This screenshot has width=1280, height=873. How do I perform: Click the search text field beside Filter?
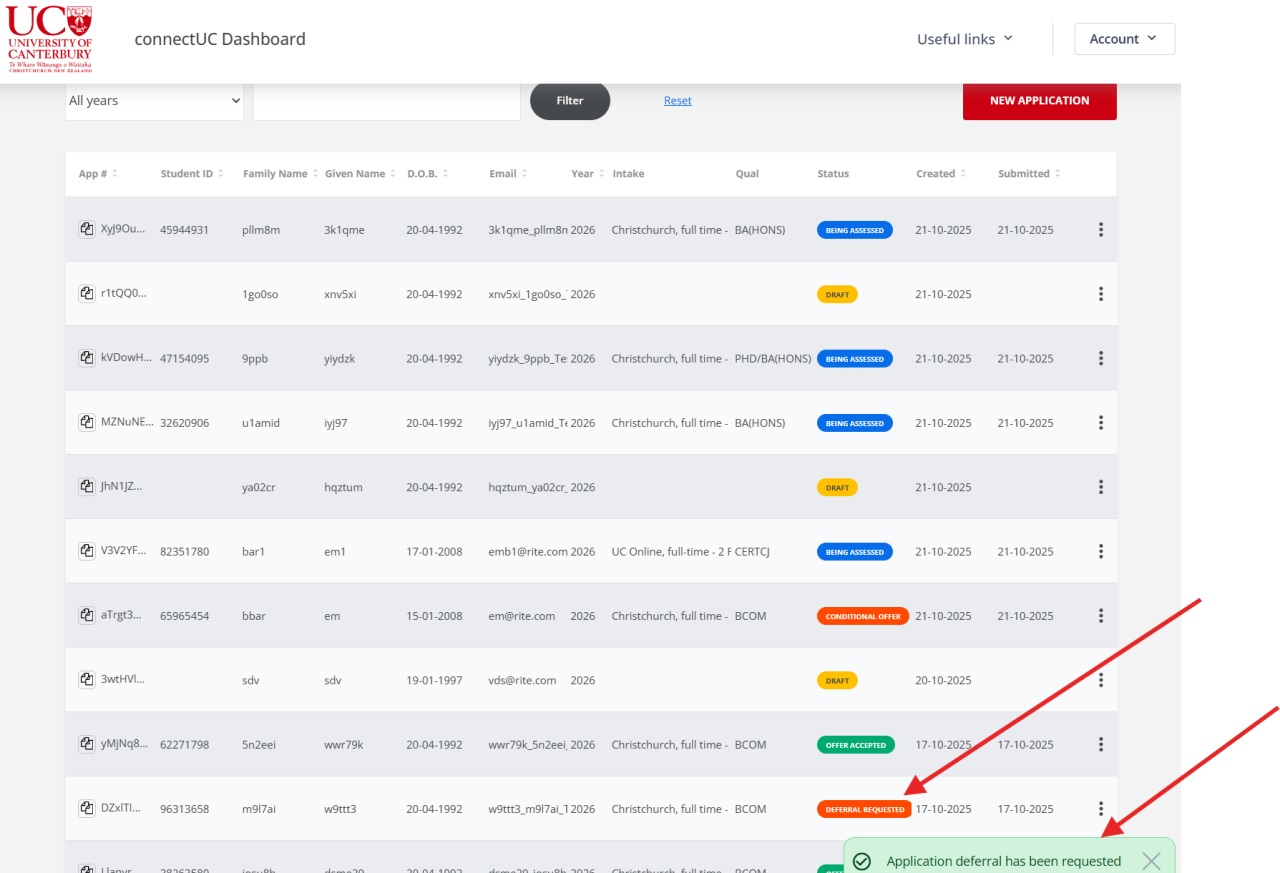pyautogui.click(x=386, y=101)
